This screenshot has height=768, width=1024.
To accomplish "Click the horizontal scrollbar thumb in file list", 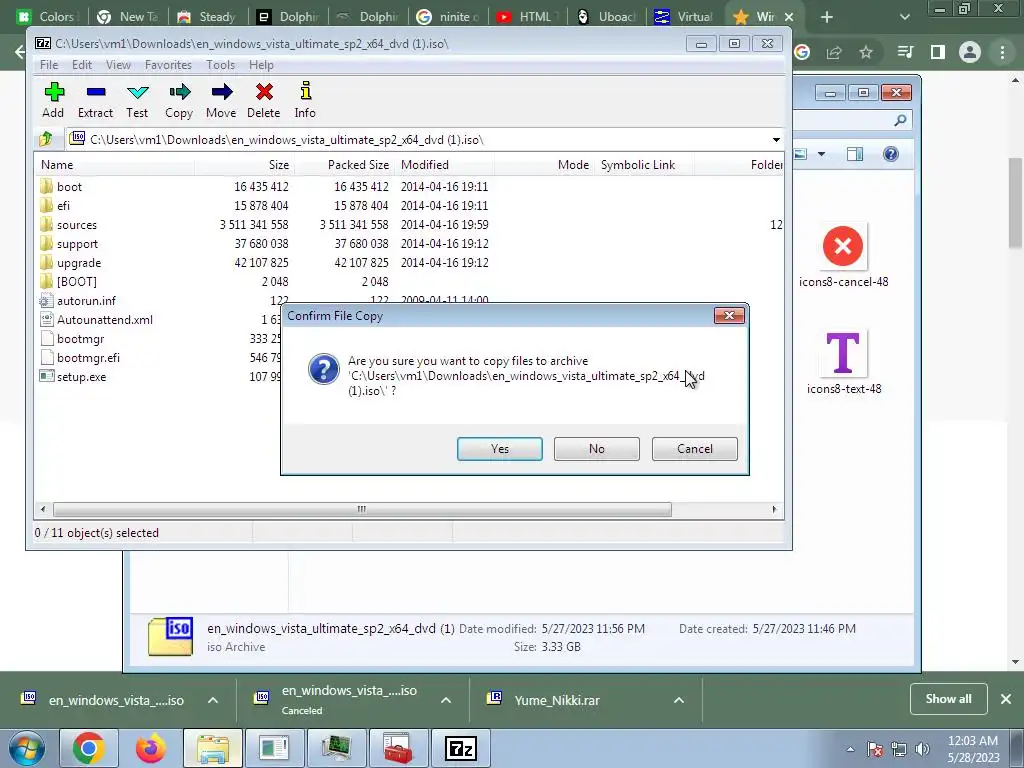I will point(362,509).
